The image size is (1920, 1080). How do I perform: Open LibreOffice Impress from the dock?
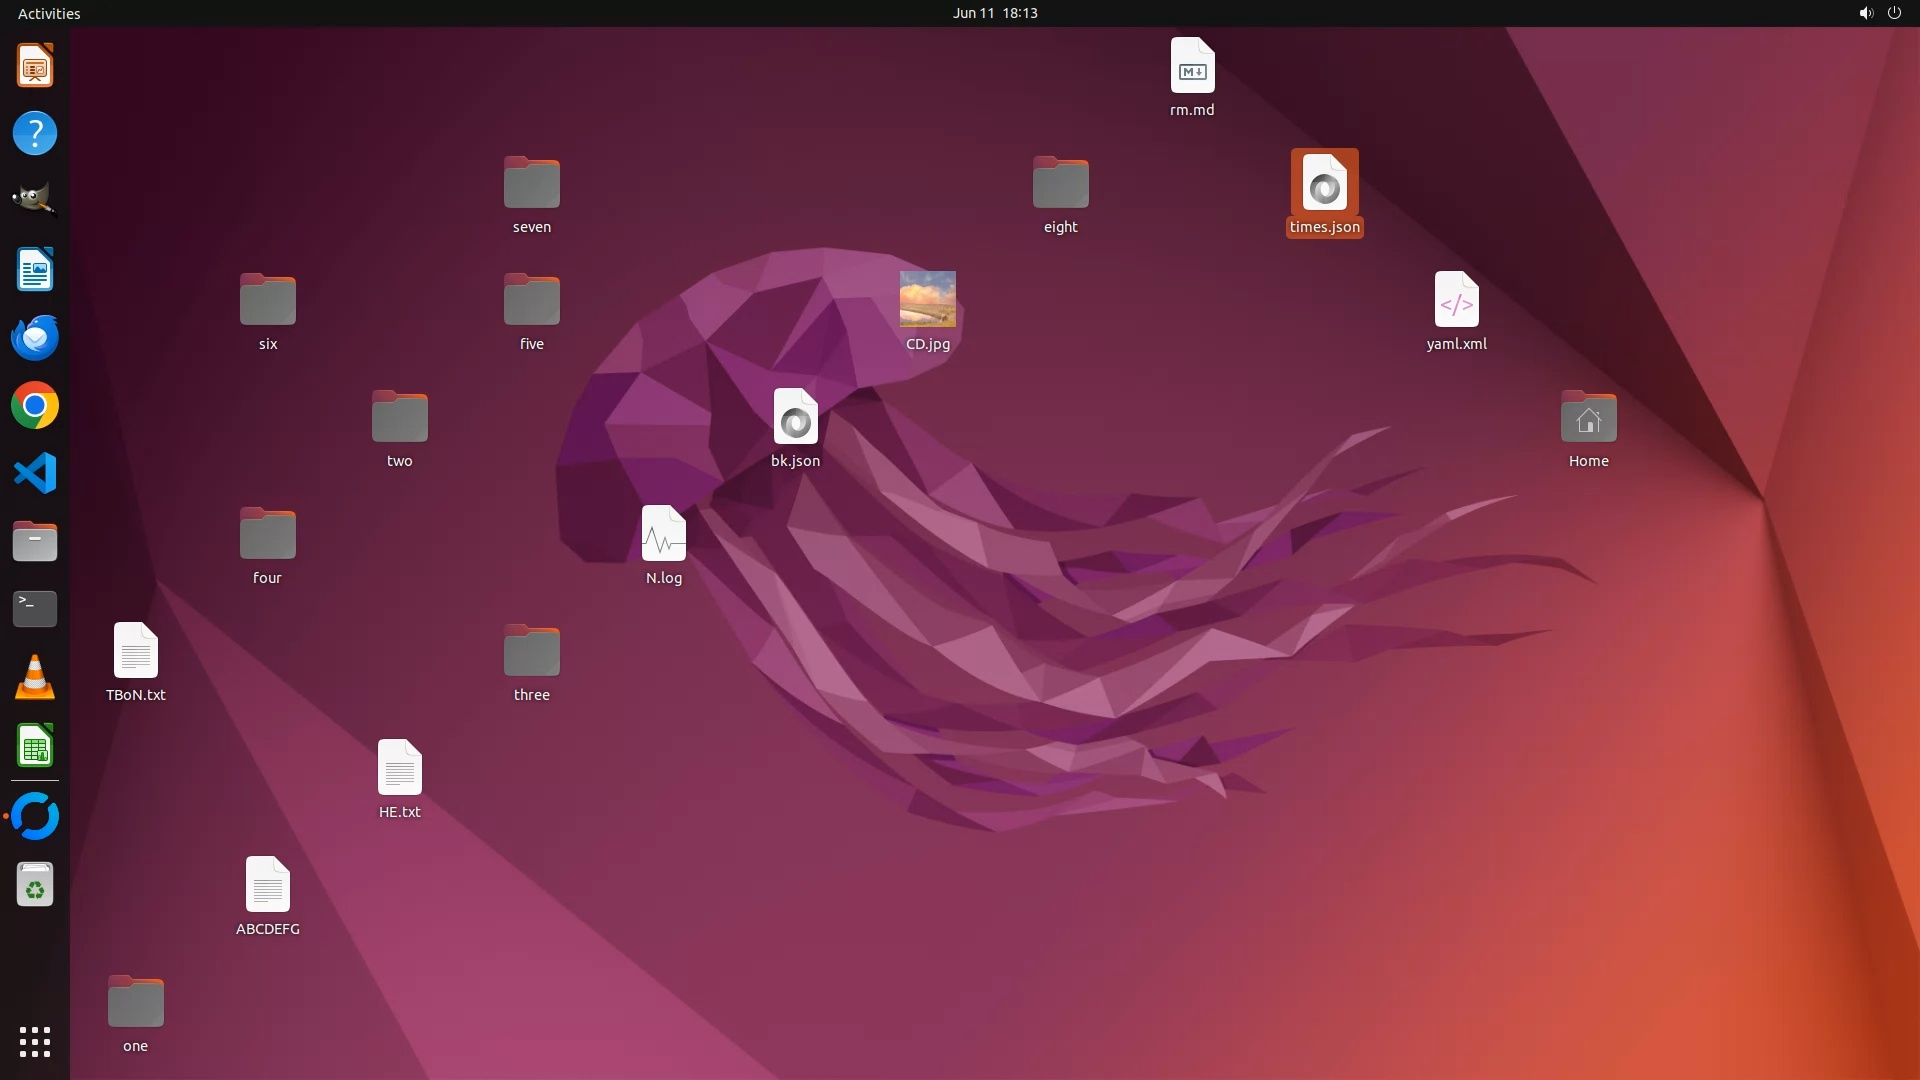coord(35,66)
